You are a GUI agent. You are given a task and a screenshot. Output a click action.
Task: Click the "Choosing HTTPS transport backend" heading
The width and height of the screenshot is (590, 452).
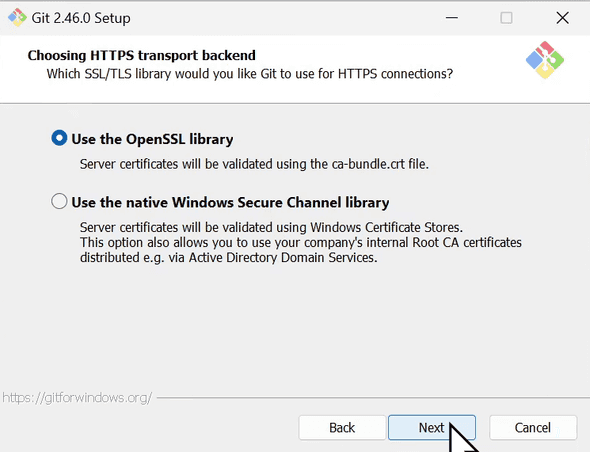[x=141, y=55]
